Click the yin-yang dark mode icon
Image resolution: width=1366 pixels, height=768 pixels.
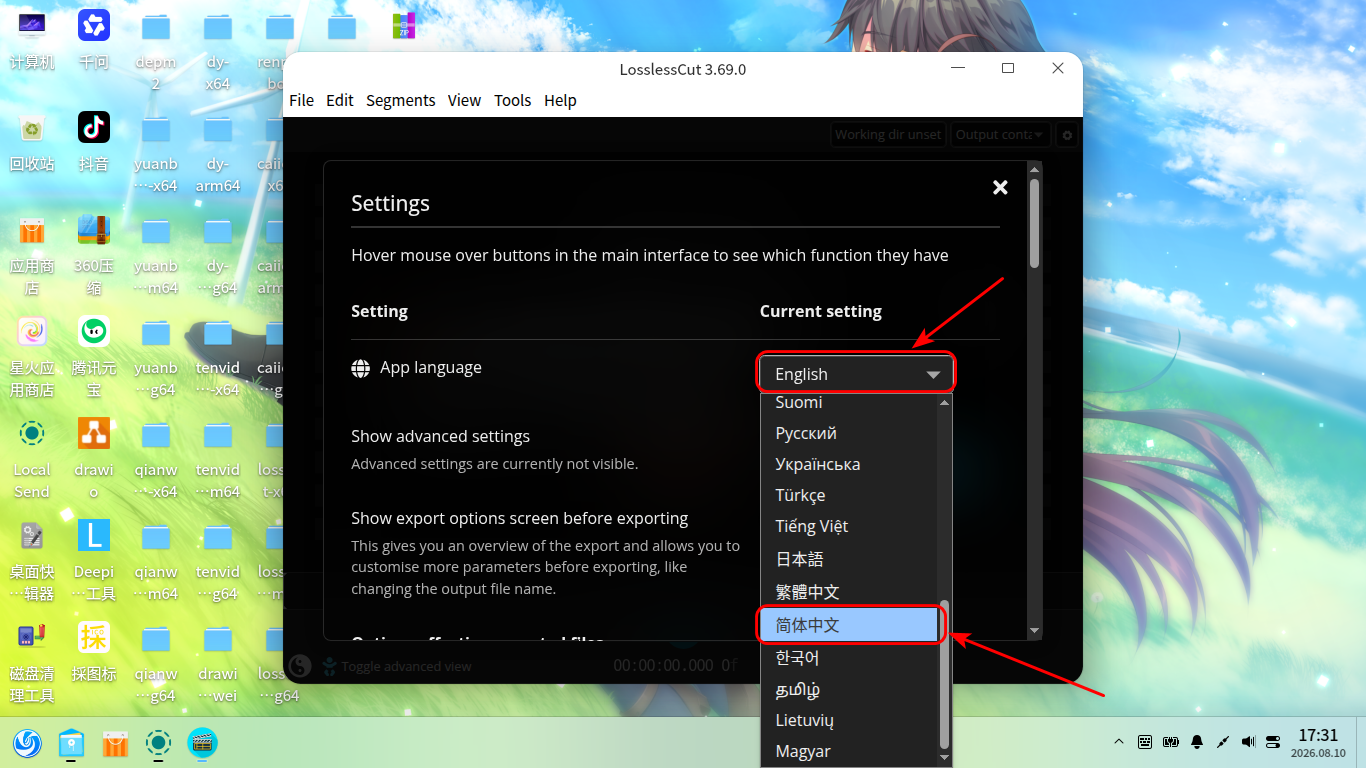pyautogui.click(x=299, y=666)
